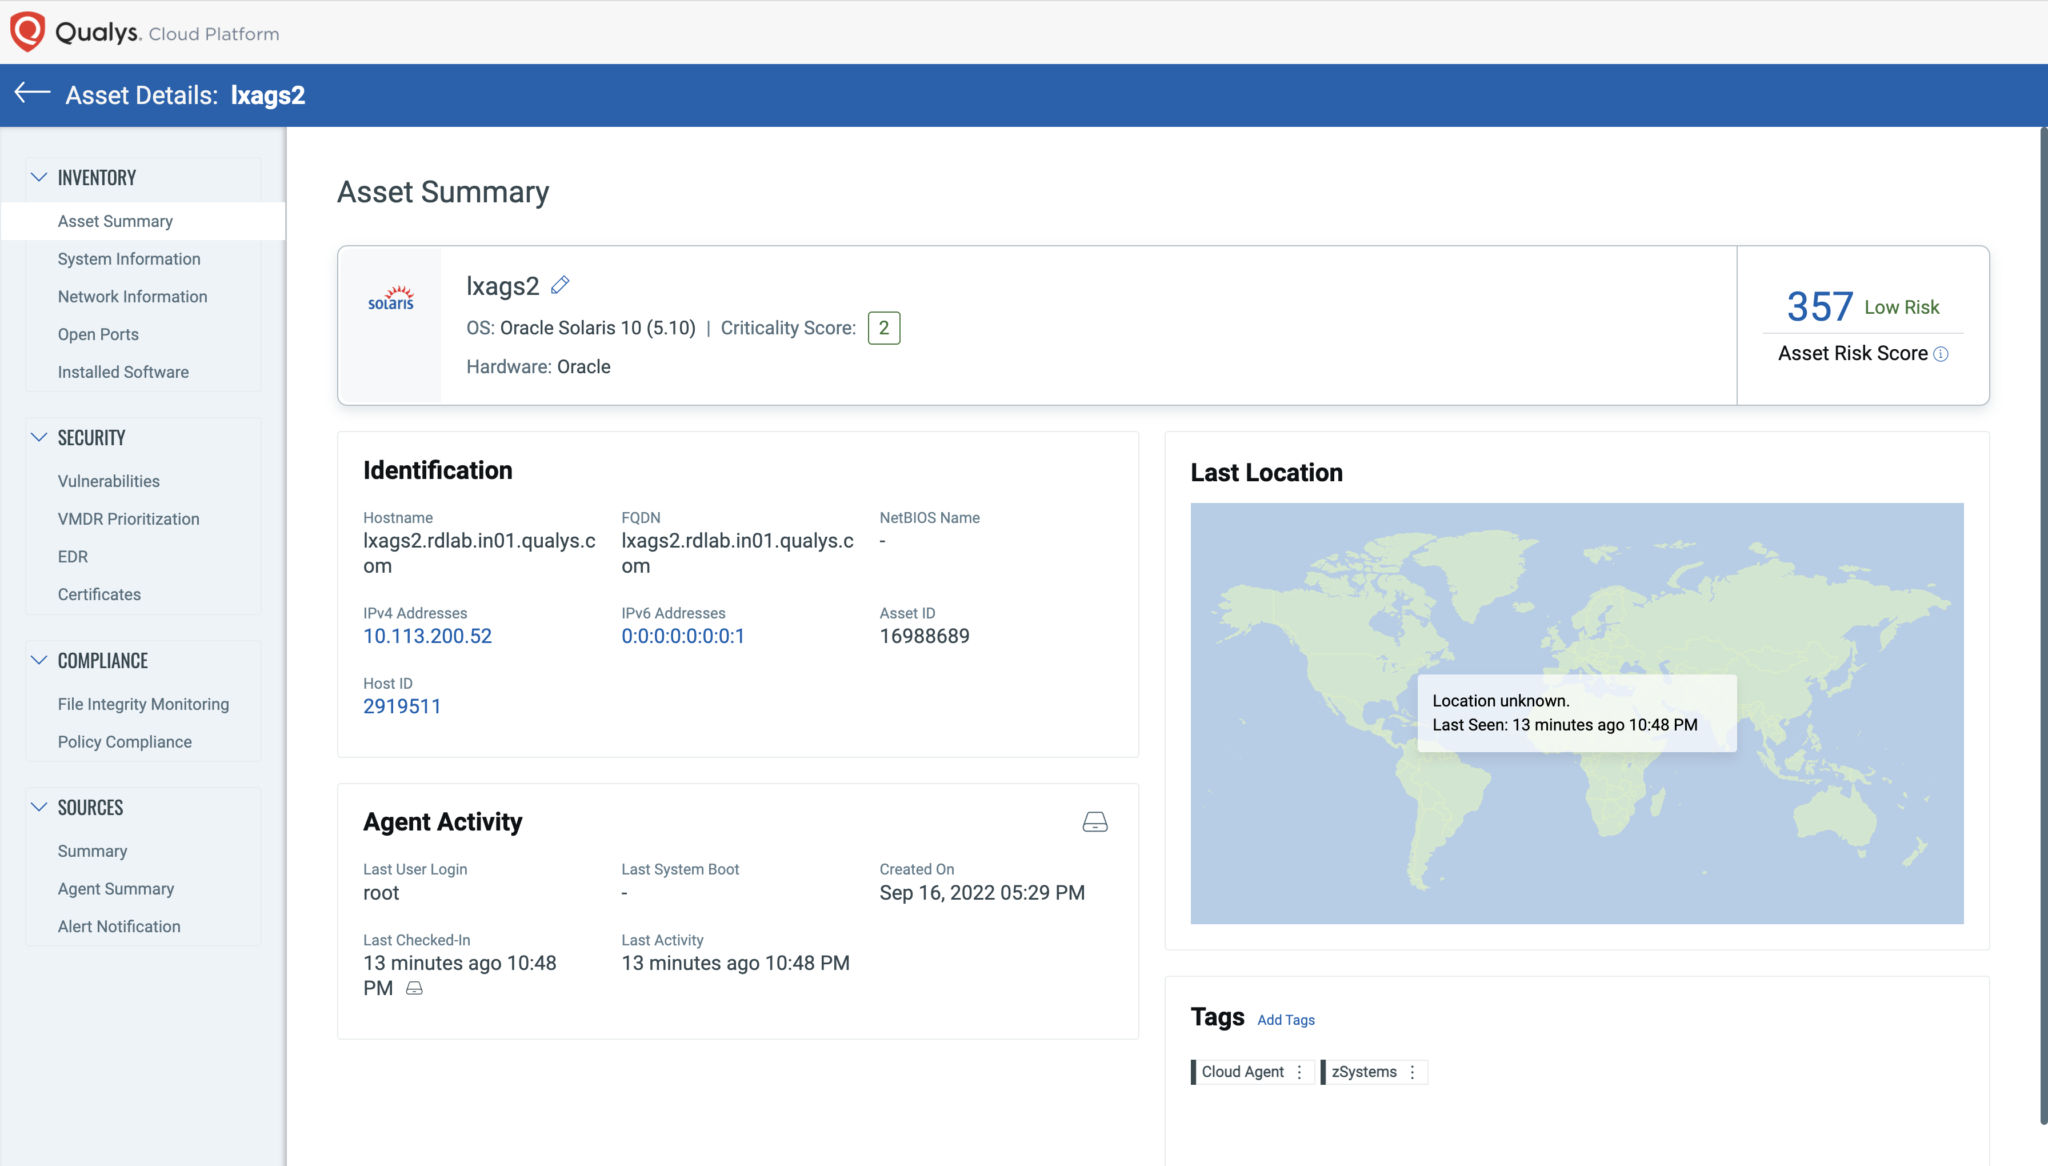This screenshot has width=2048, height=1166.
Task: Click the Criticality Score badge showing 2
Action: click(883, 327)
